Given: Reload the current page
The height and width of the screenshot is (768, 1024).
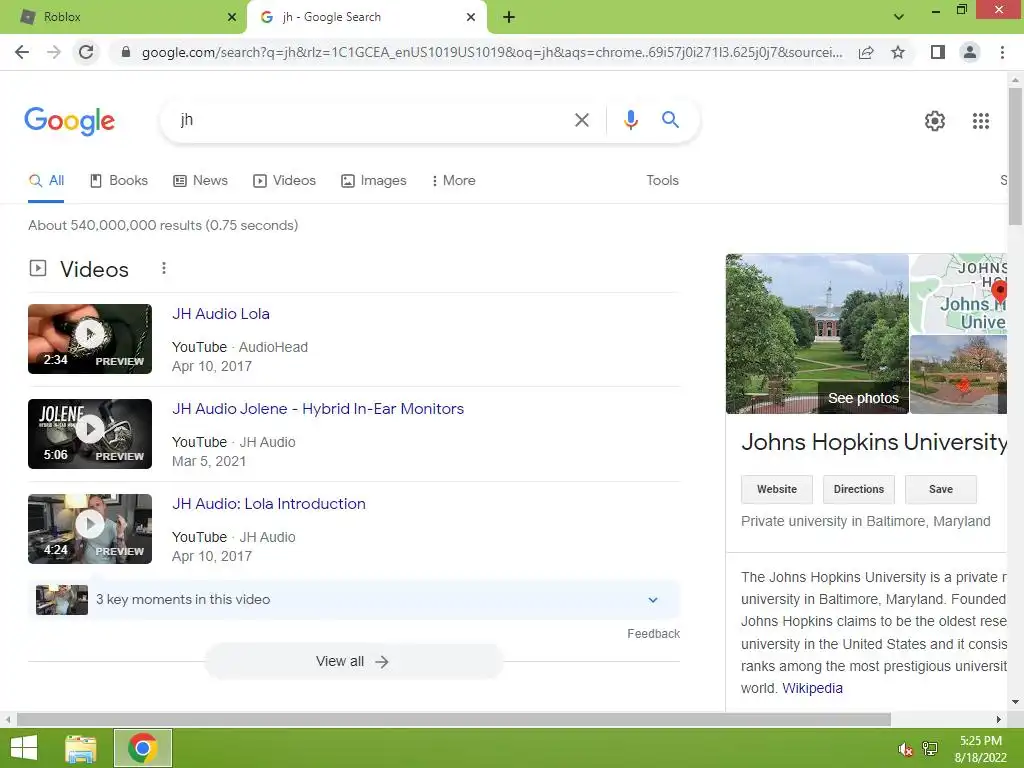Looking at the screenshot, I should coord(86,52).
